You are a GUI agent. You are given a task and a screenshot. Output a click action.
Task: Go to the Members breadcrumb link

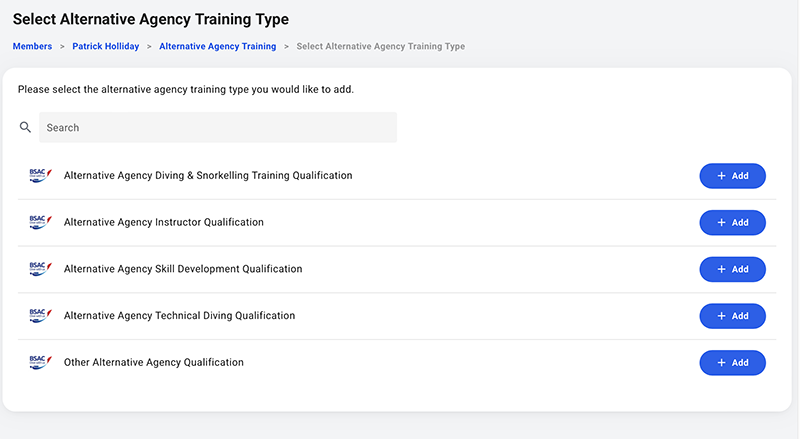pyautogui.click(x=32, y=46)
